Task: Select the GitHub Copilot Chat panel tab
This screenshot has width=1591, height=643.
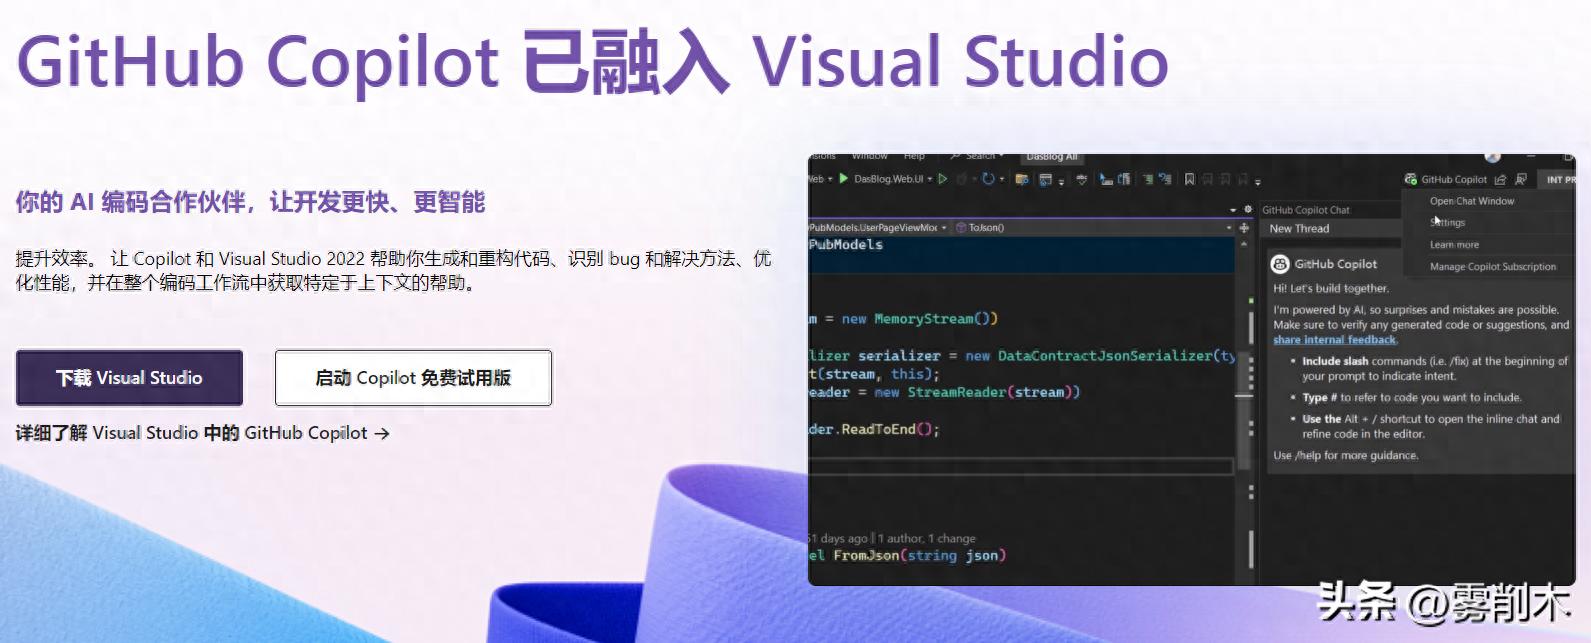Action: click(1306, 210)
